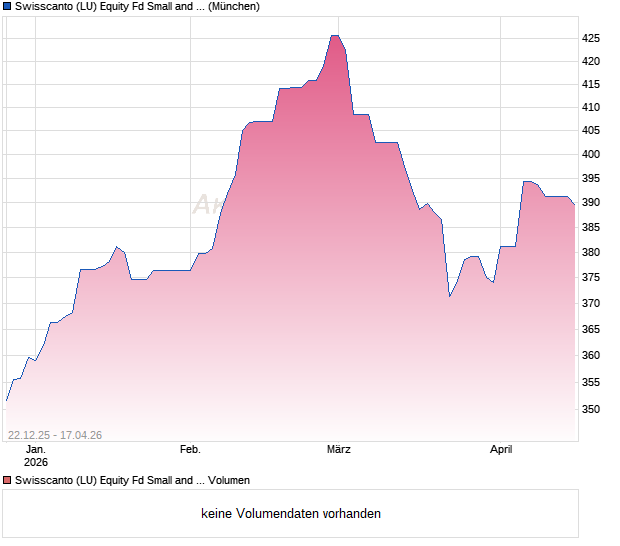This screenshot has width=620, height=546.
Task: Click the 380 price axis value
Action: point(591,252)
